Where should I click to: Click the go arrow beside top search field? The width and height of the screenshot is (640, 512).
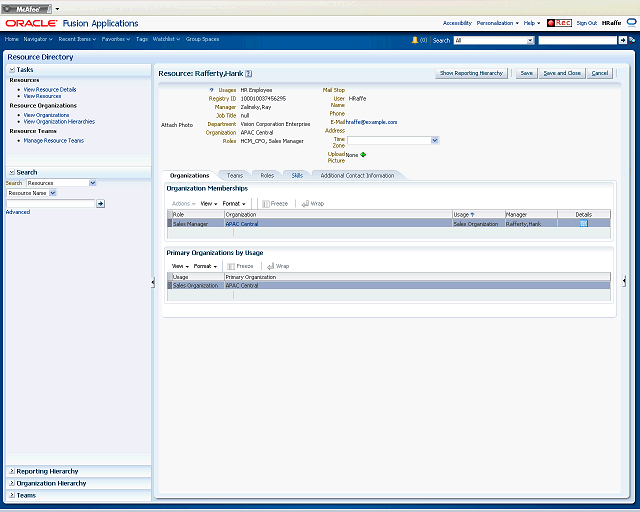point(622,40)
